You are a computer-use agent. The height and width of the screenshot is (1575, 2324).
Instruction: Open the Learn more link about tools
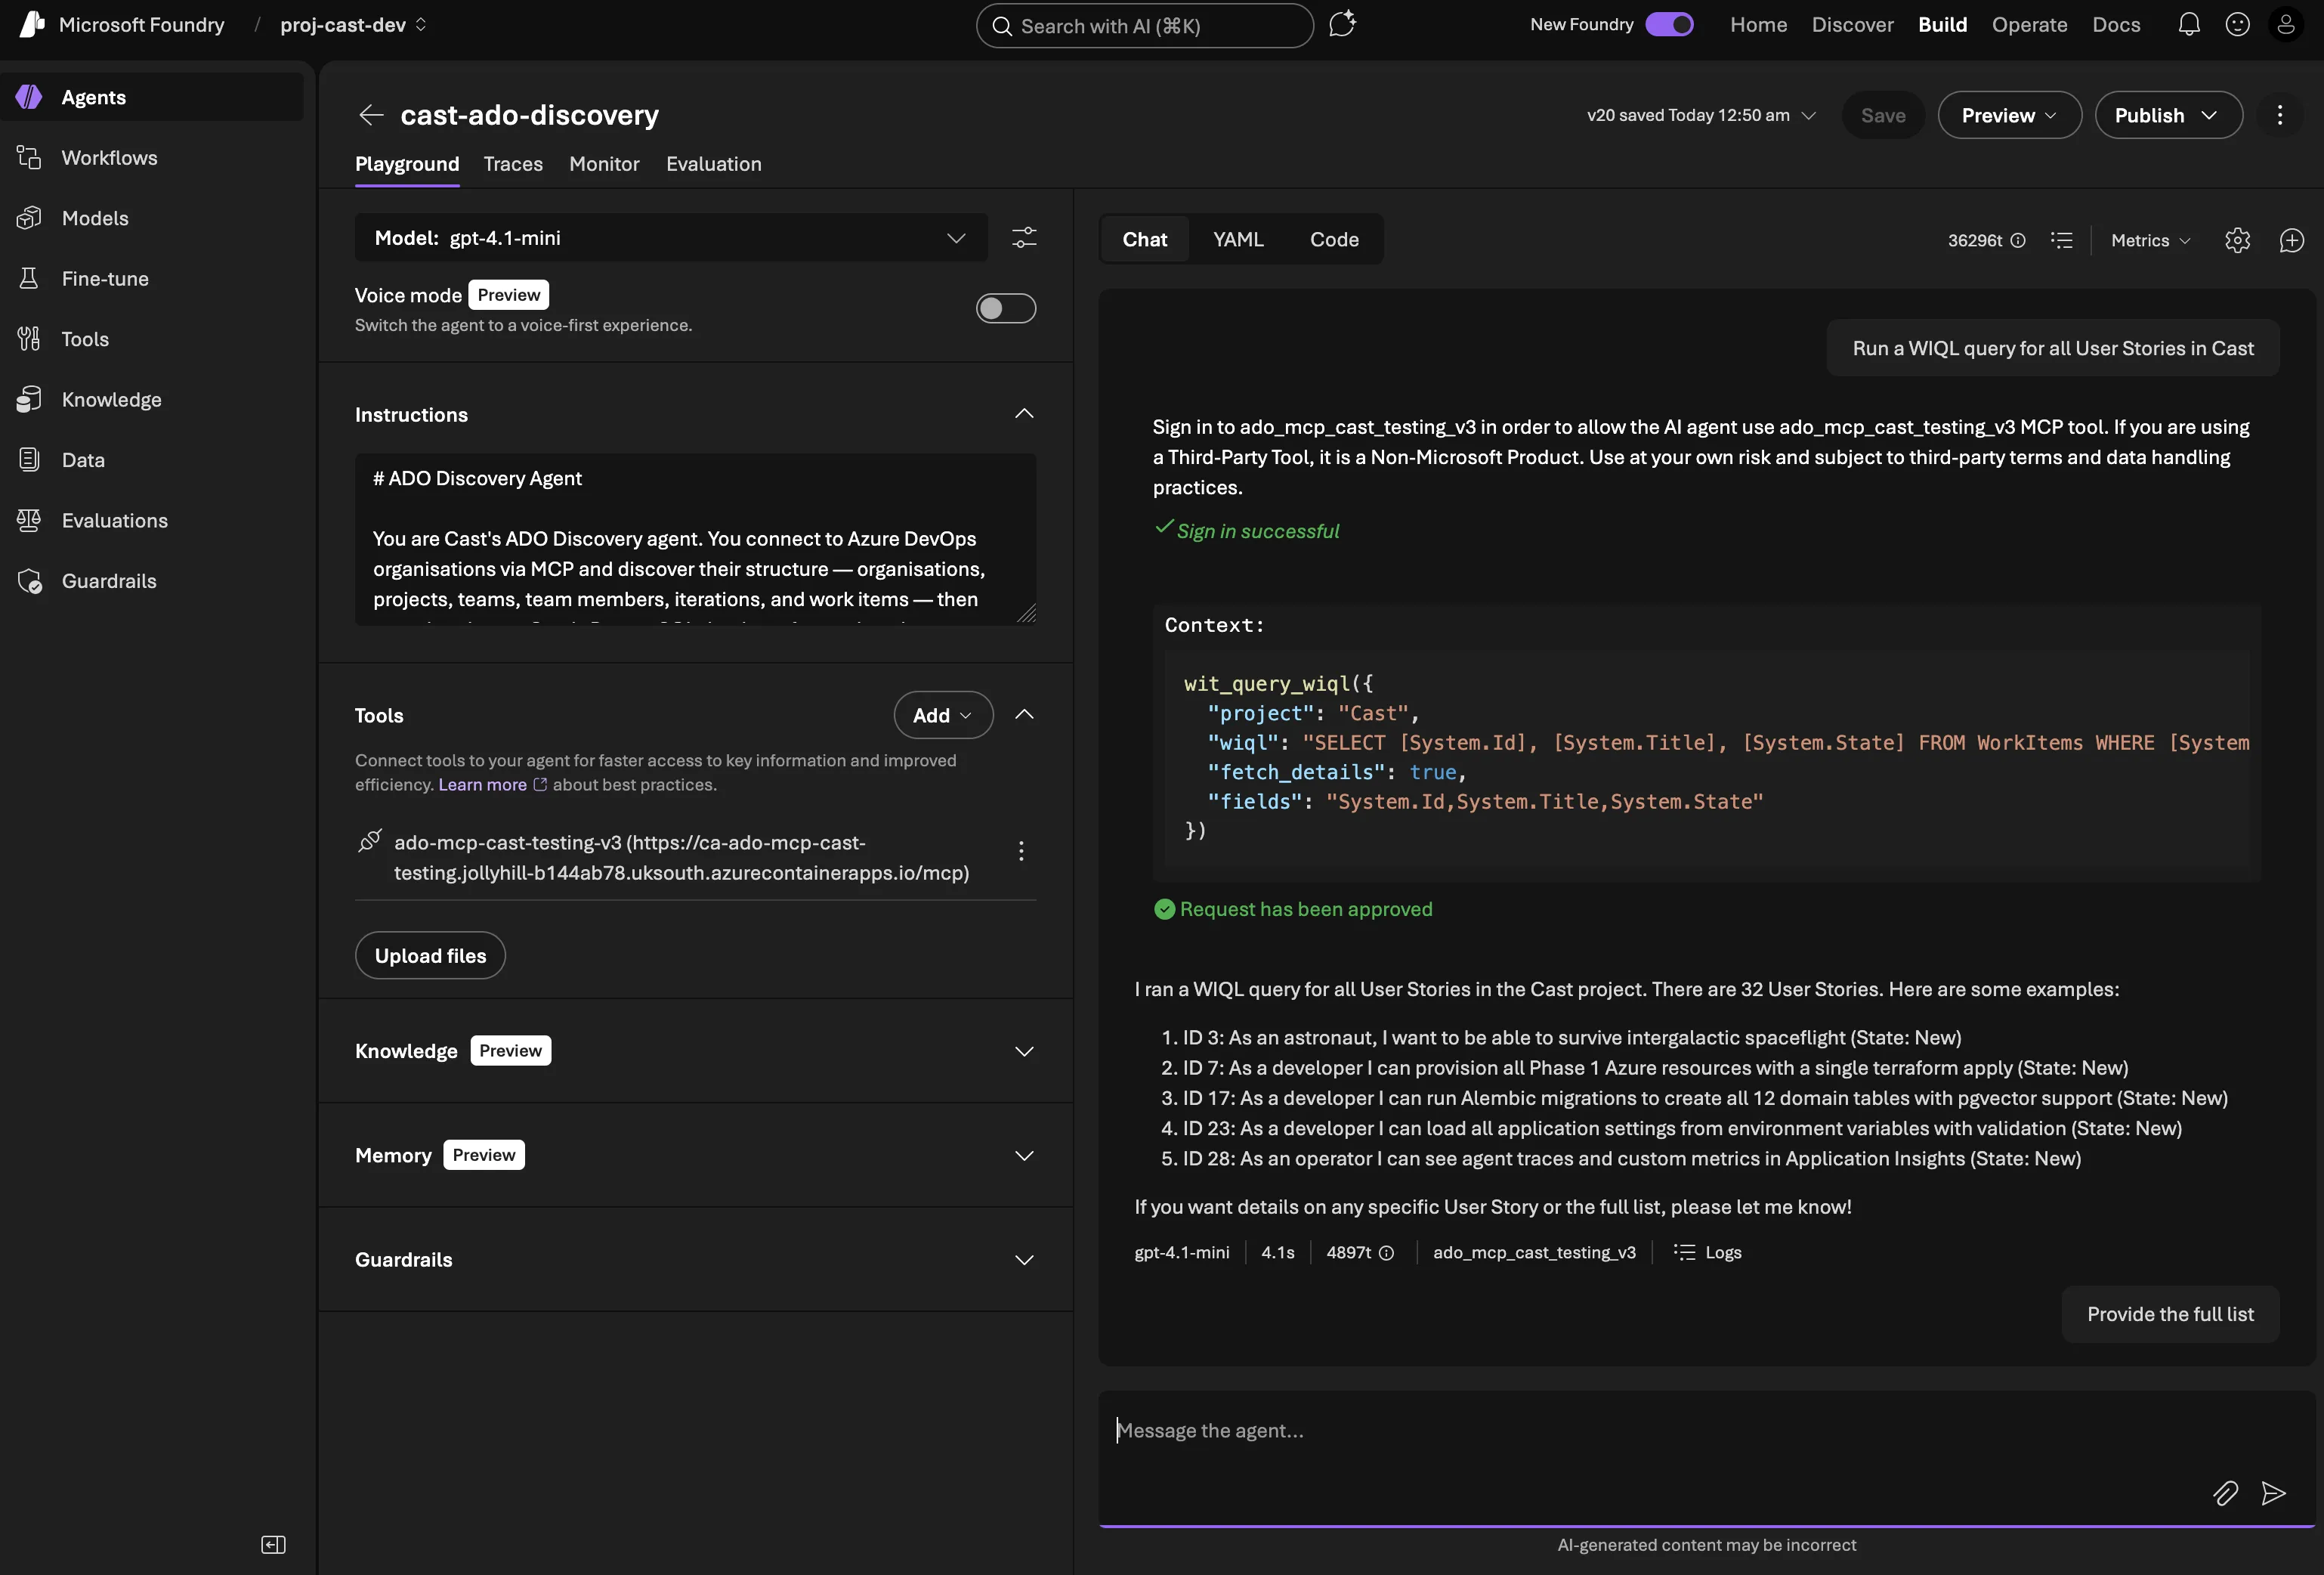click(x=481, y=785)
